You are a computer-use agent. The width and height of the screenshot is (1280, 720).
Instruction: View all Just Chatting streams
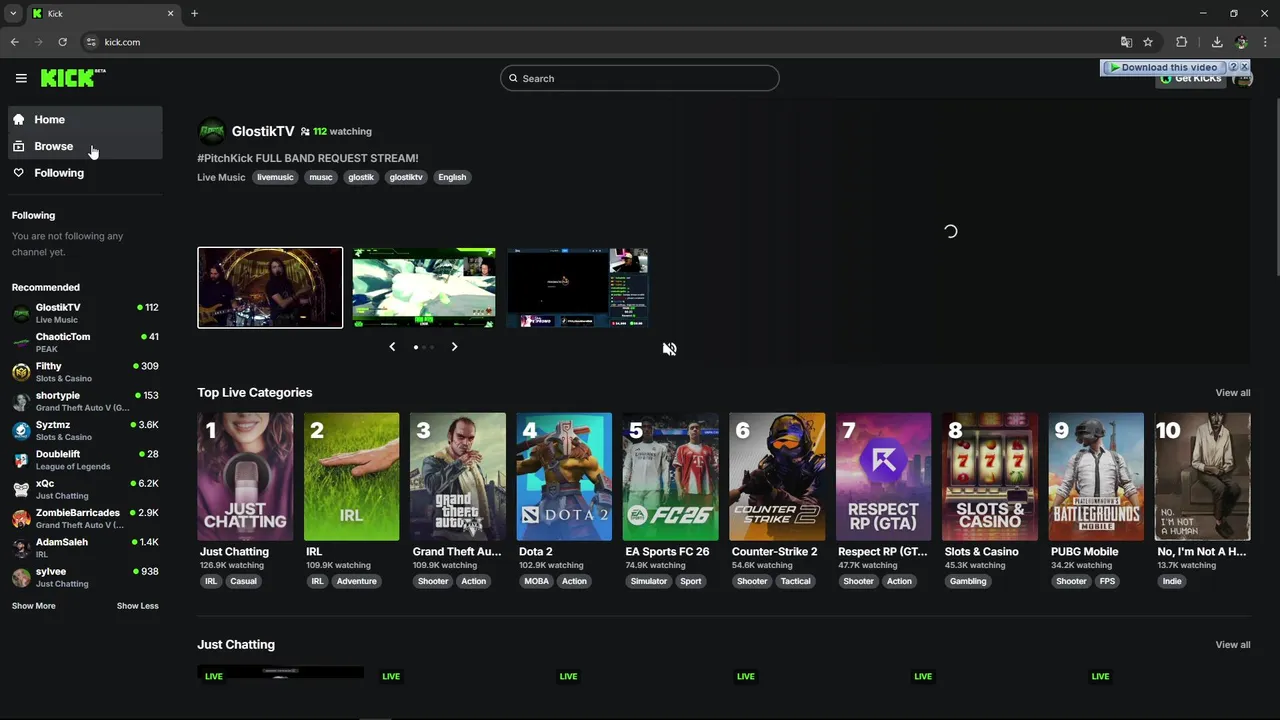pyautogui.click(x=1232, y=645)
